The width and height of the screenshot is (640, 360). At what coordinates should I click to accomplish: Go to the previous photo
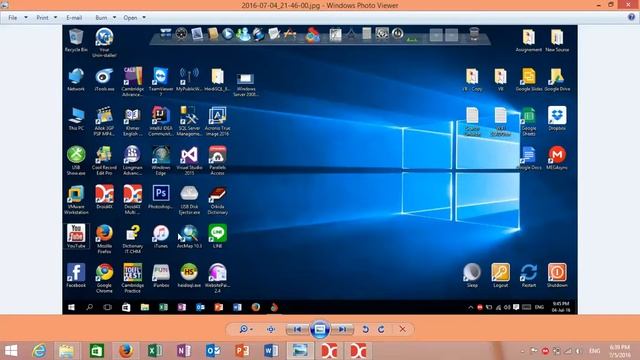pyautogui.click(x=298, y=329)
